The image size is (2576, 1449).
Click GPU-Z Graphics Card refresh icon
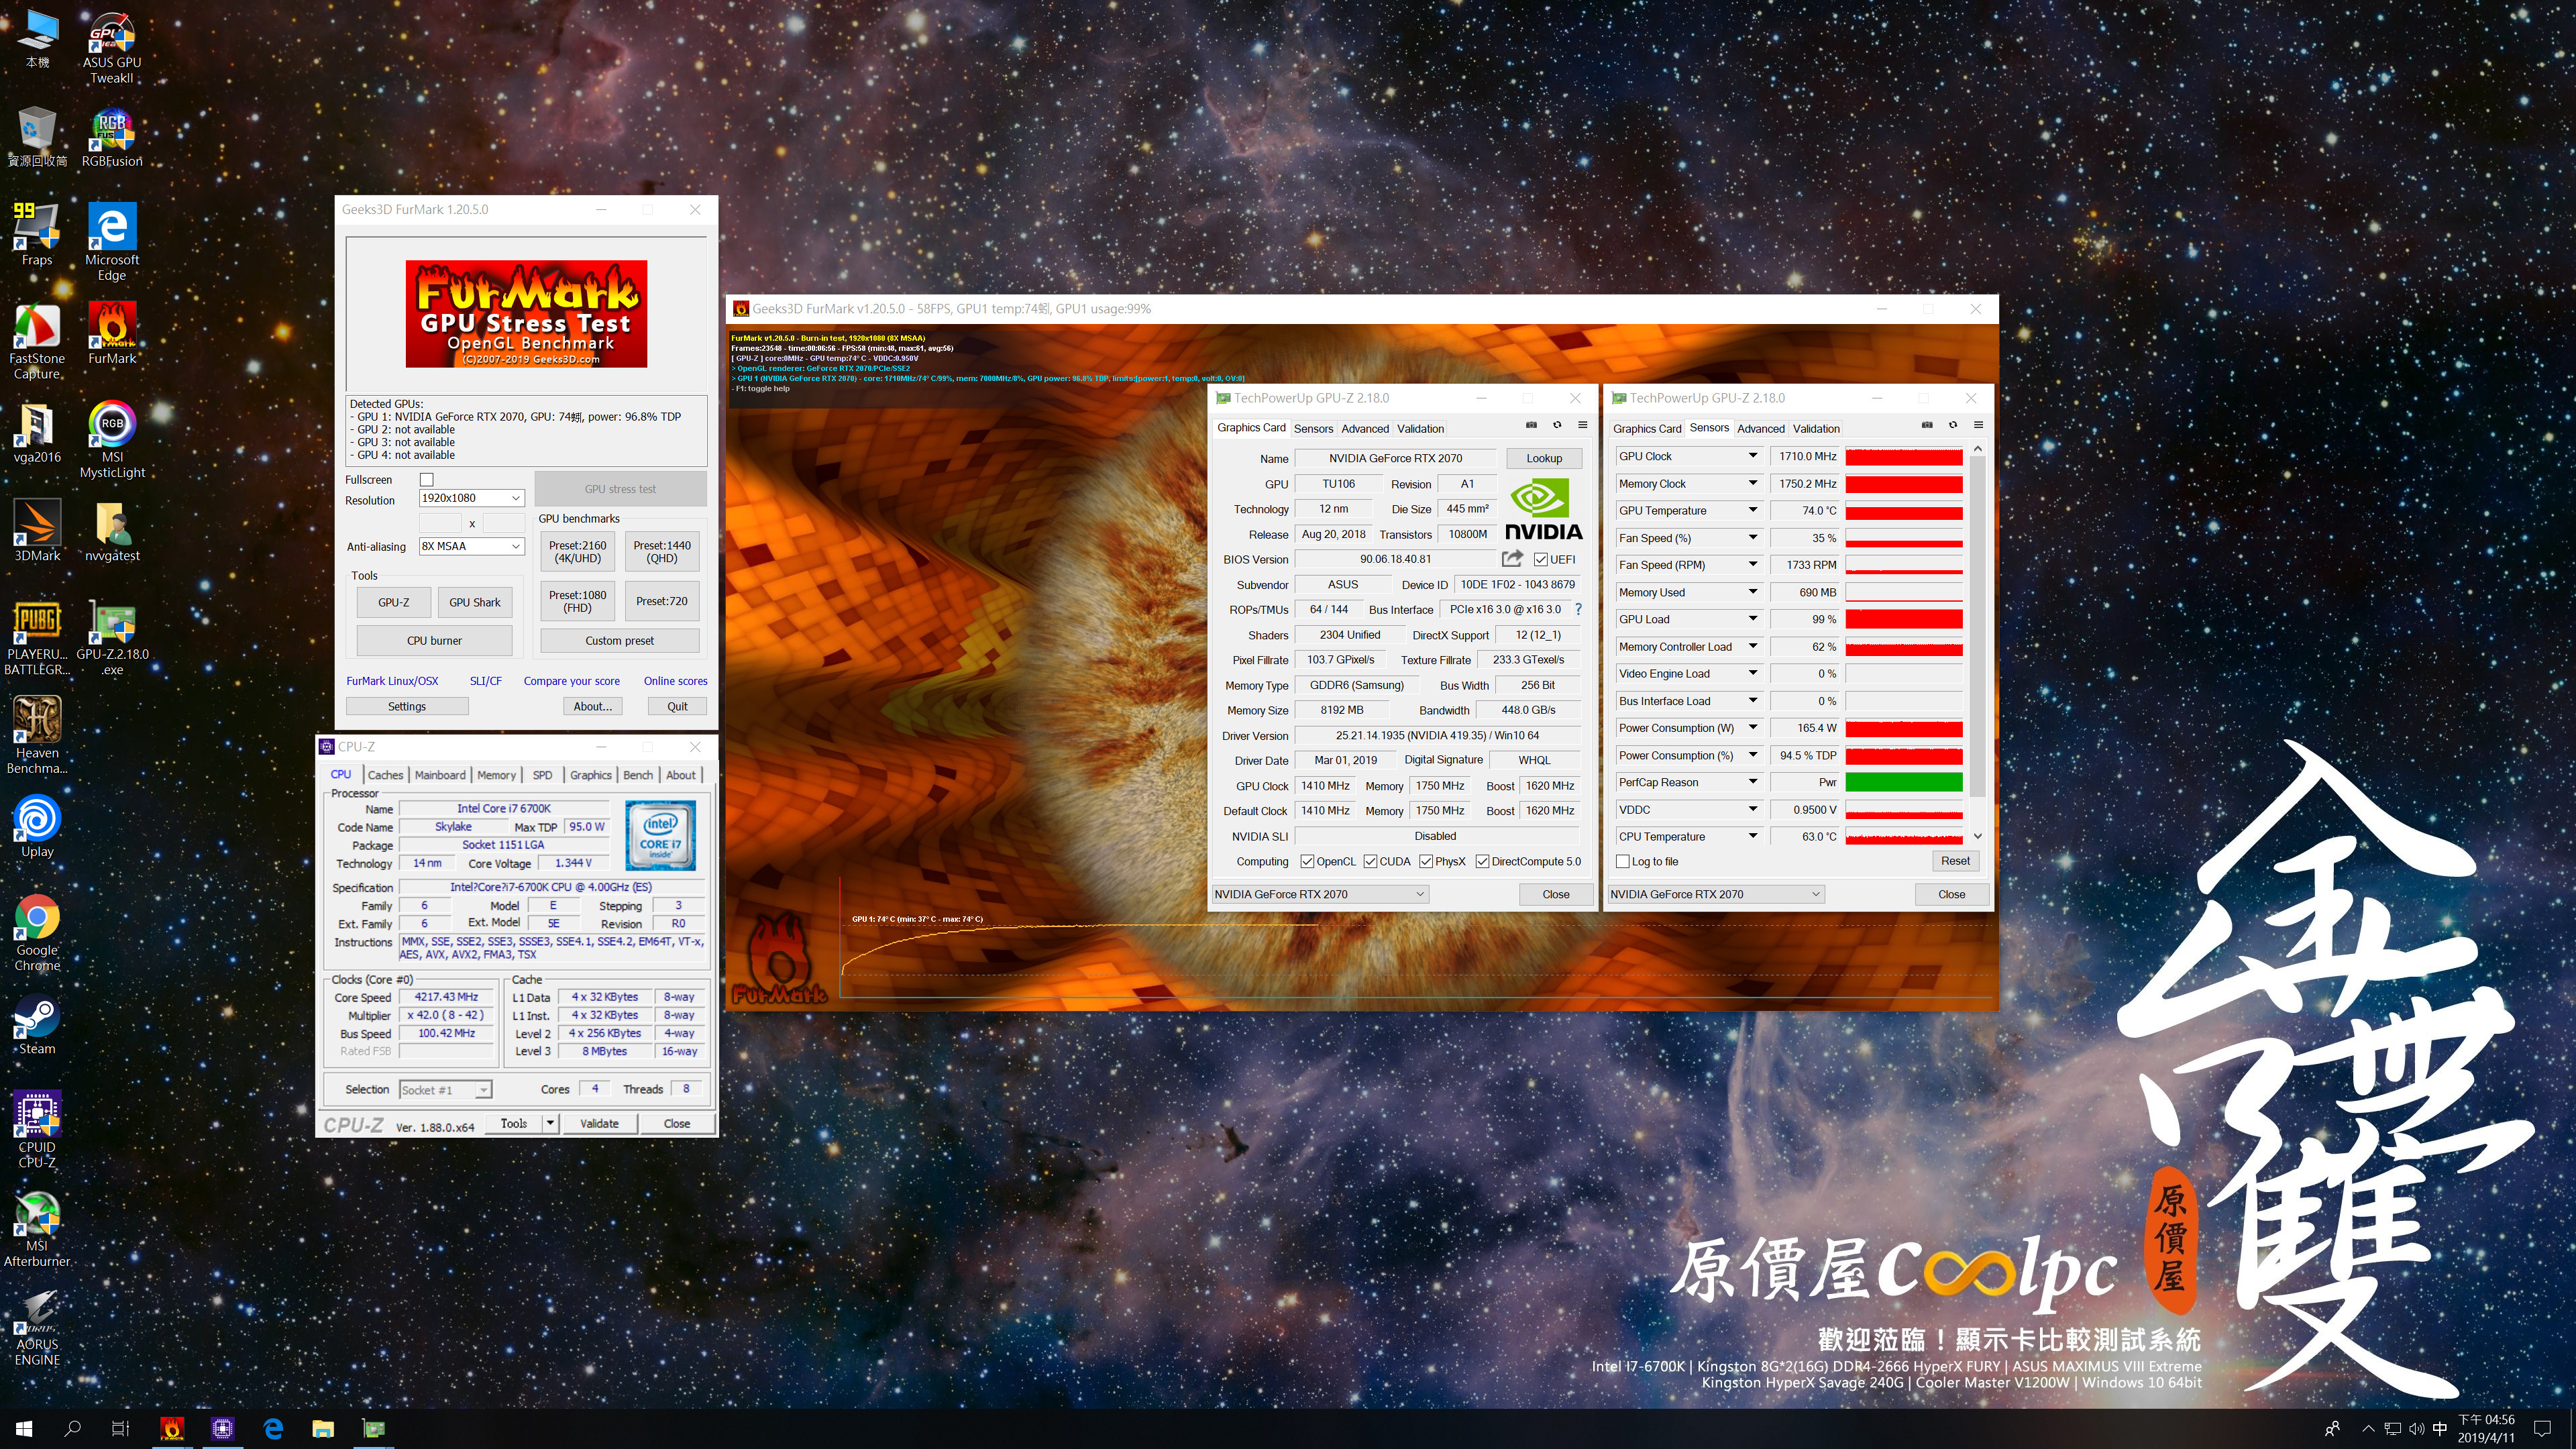(x=1557, y=425)
